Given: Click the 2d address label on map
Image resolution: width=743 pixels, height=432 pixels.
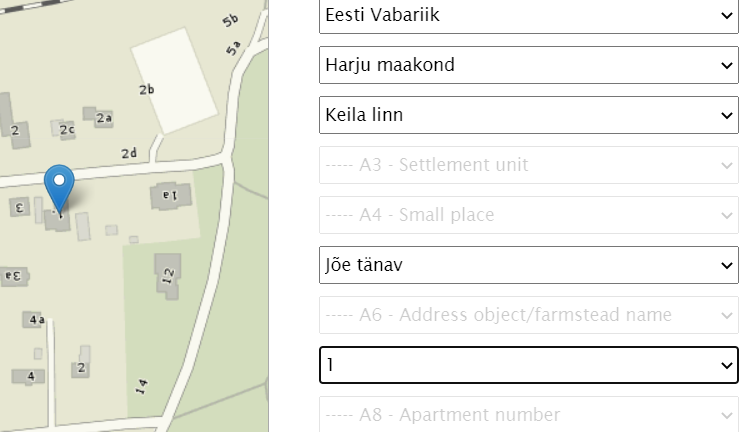Looking at the screenshot, I should pos(129,153).
